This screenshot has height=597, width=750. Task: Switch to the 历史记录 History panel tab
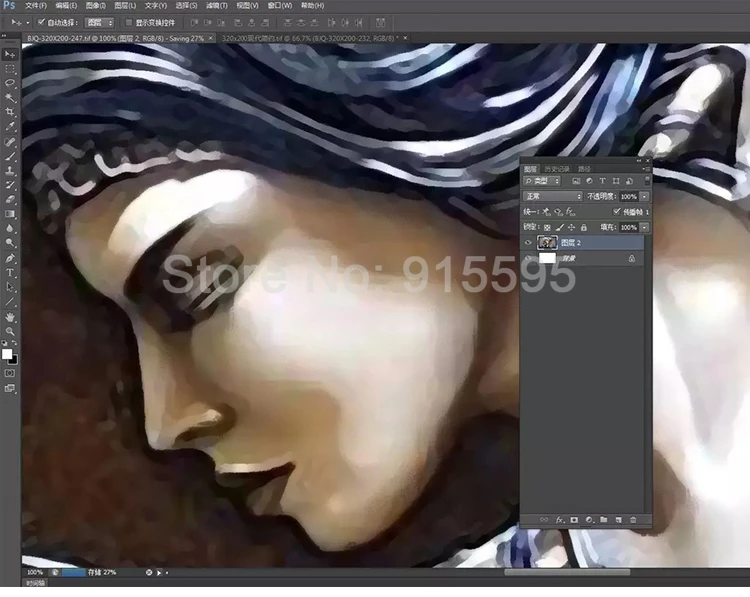click(557, 169)
